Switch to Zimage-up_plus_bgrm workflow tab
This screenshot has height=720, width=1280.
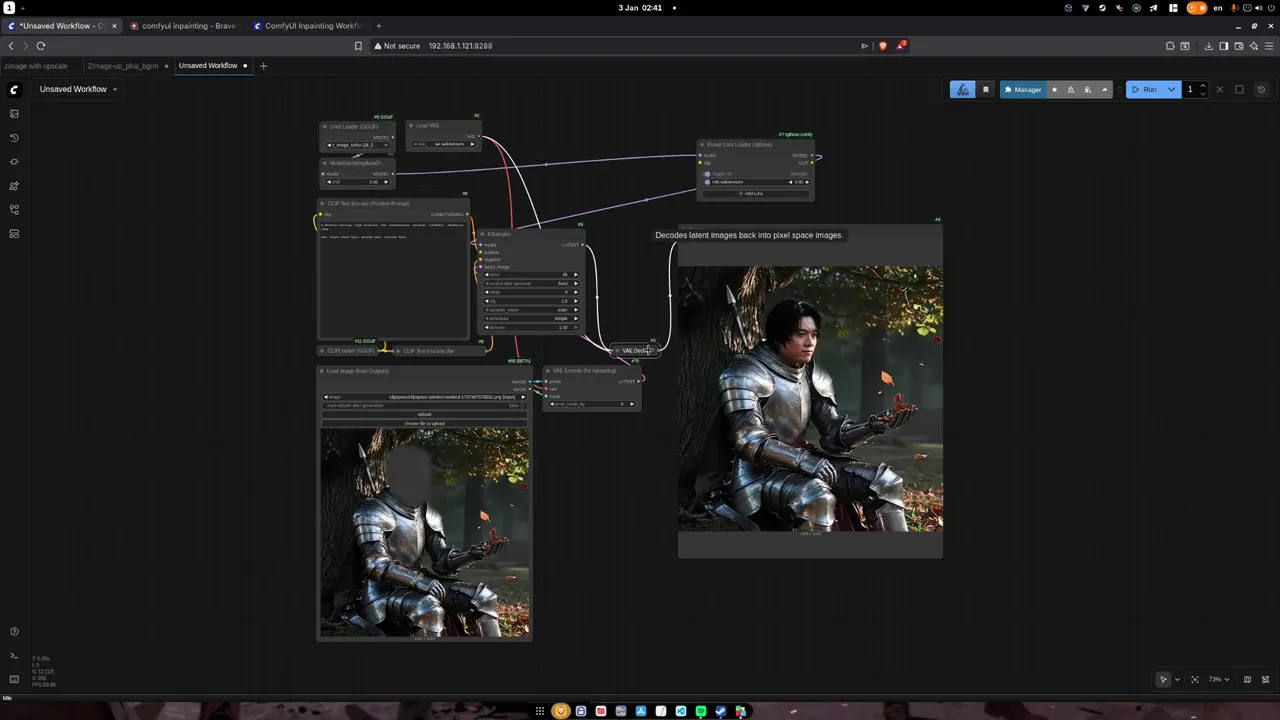click(123, 66)
